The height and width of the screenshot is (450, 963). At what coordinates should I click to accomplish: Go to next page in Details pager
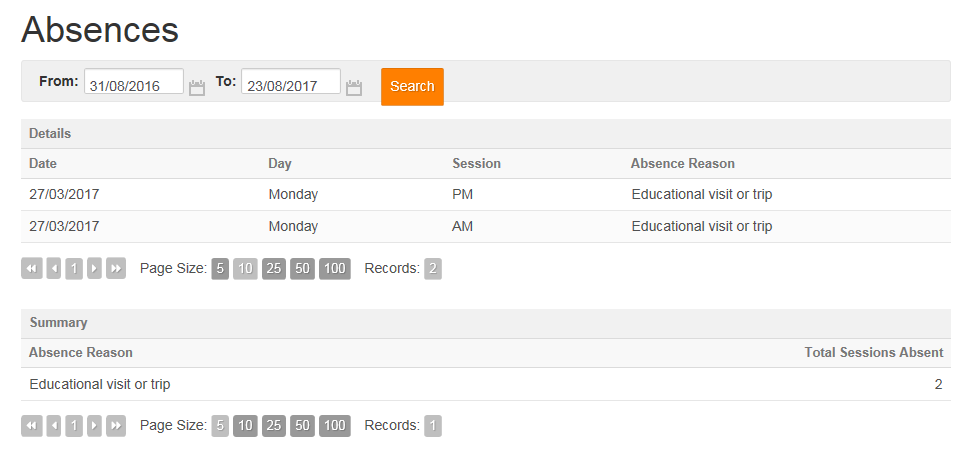coord(94,268)
